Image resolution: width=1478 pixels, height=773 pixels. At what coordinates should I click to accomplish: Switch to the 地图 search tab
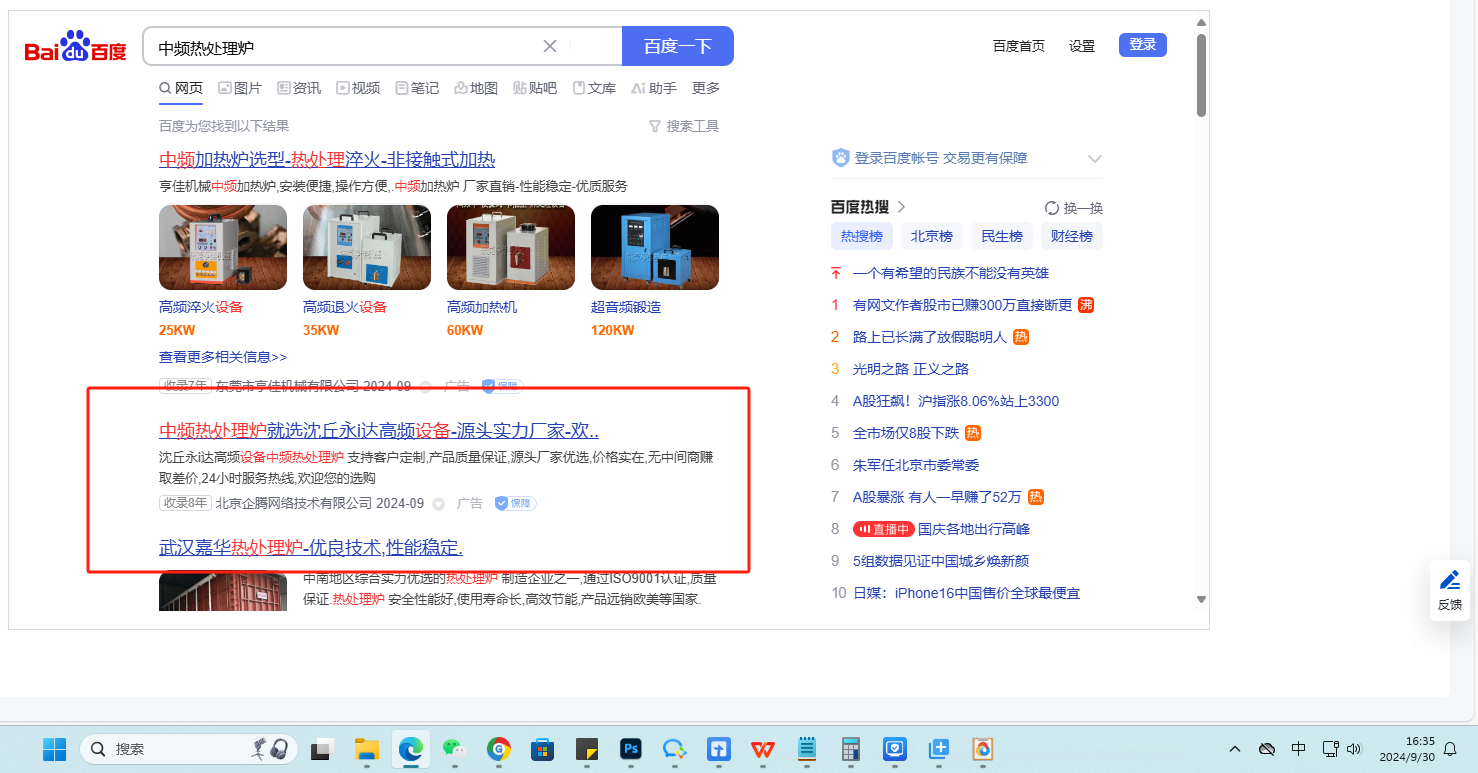(x=476, y=88)
